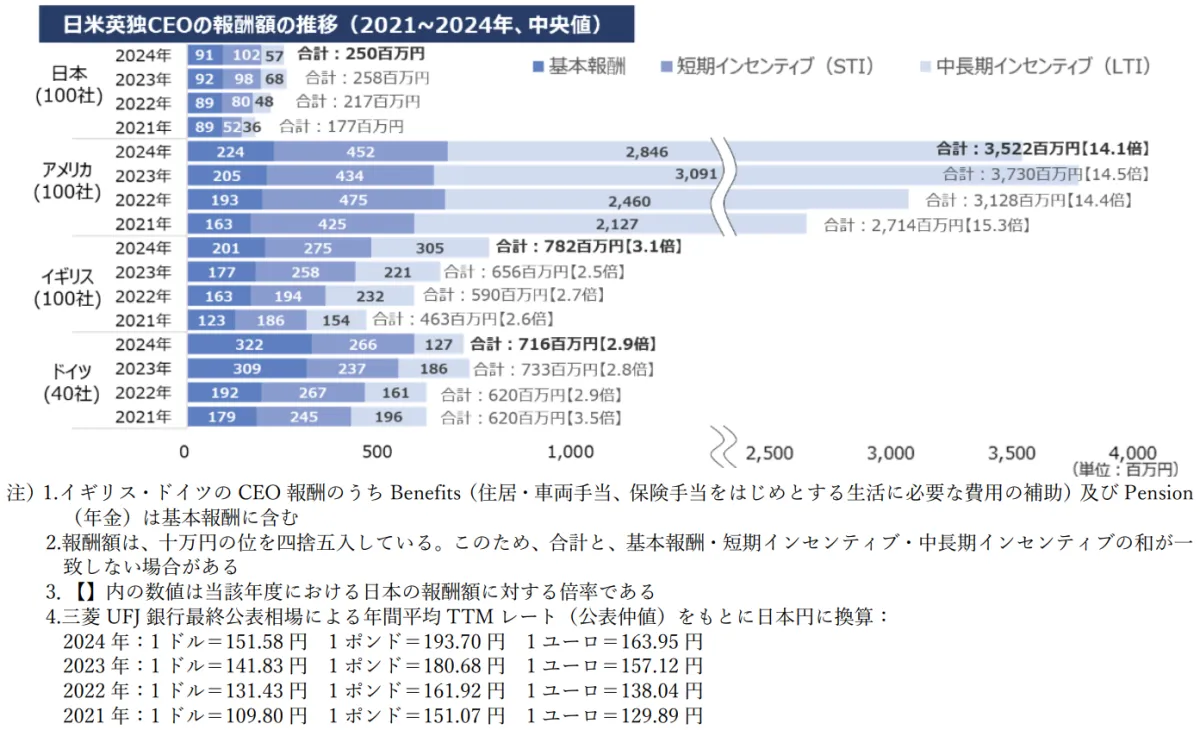1200x730 pixels.
Task: Click the 短期インセンティブ (STI) legend swatch
Action: coord(666,67)
